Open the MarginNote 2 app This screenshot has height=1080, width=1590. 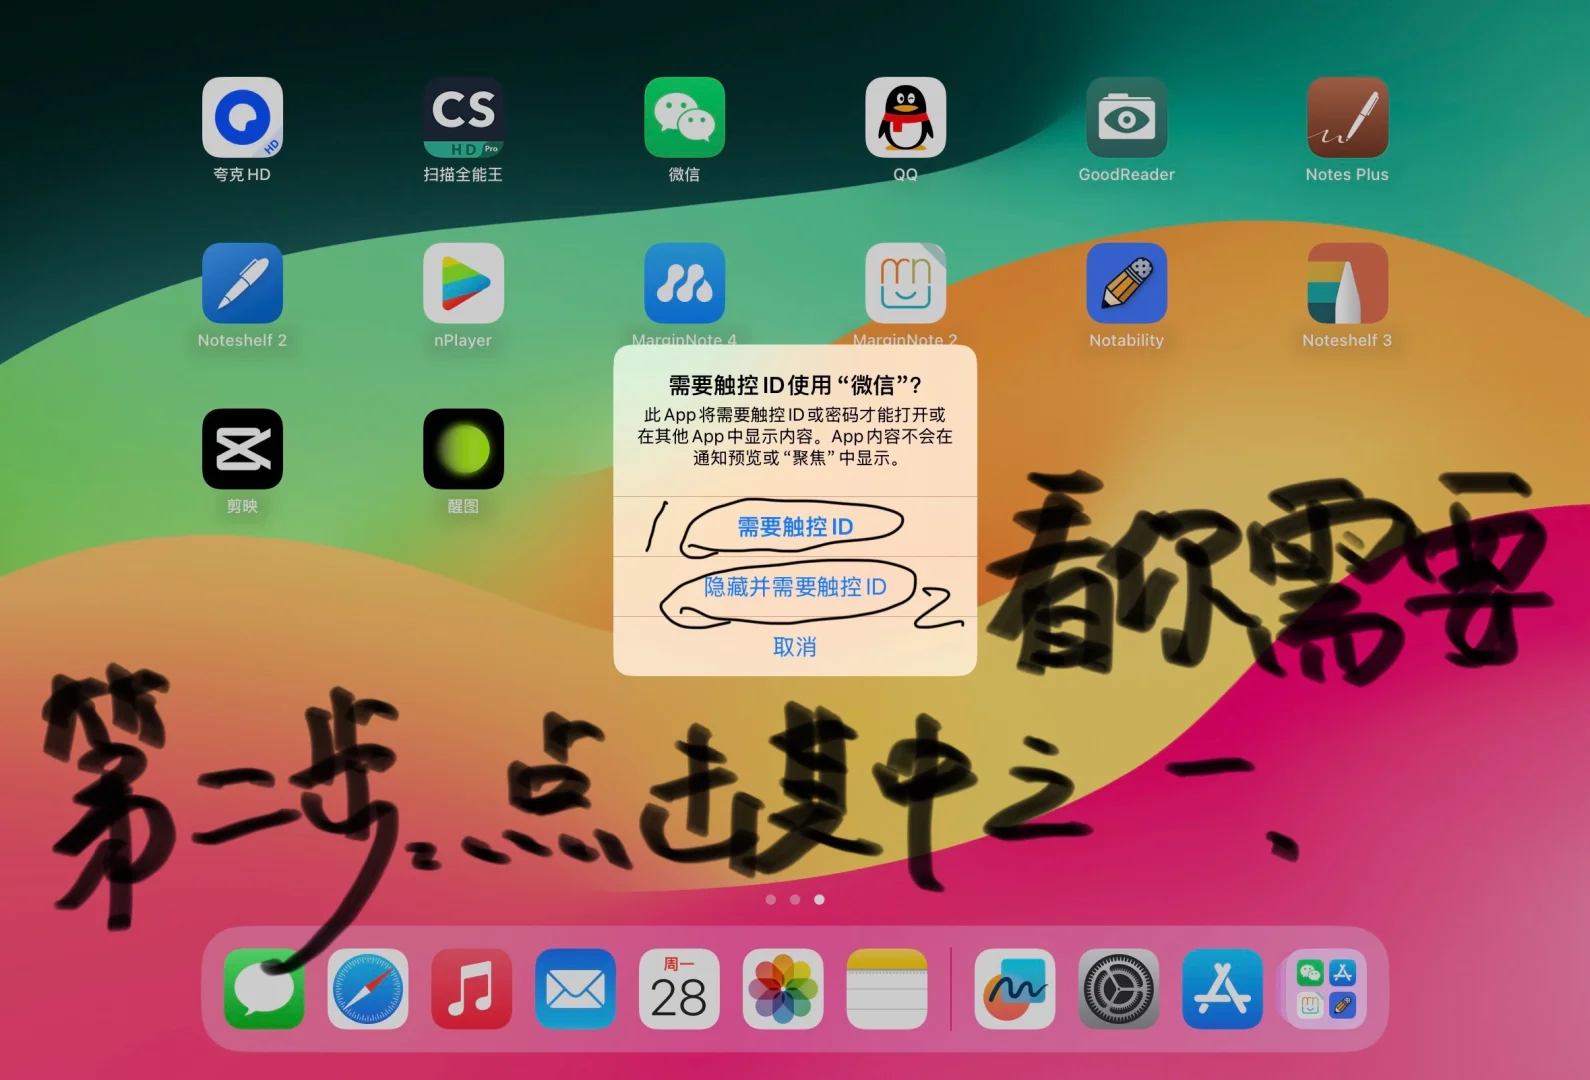point(905,283)
